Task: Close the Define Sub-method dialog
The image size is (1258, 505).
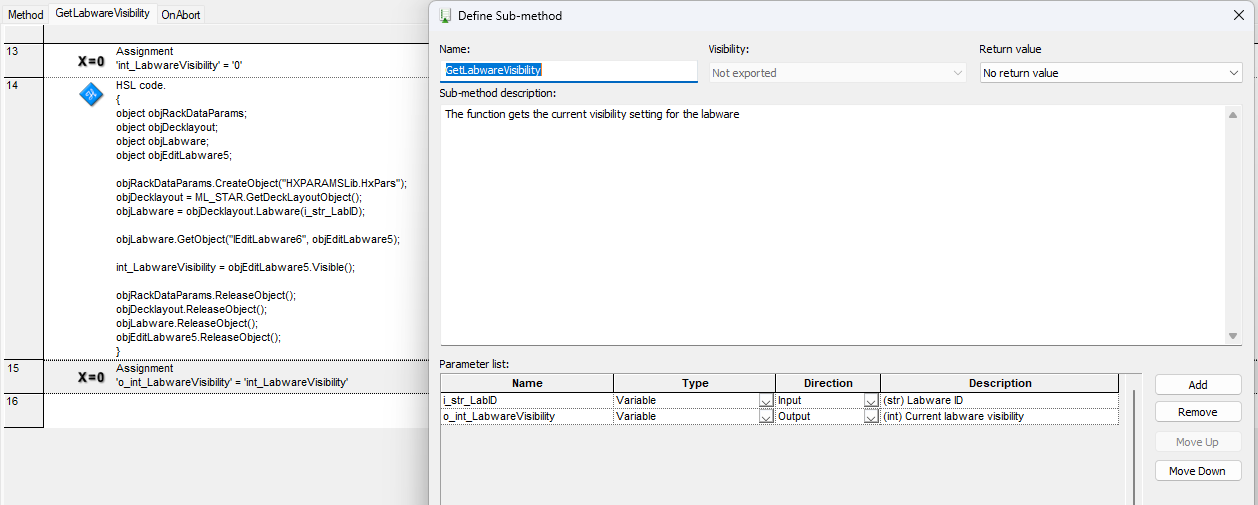Action: tap(1239, 15)
